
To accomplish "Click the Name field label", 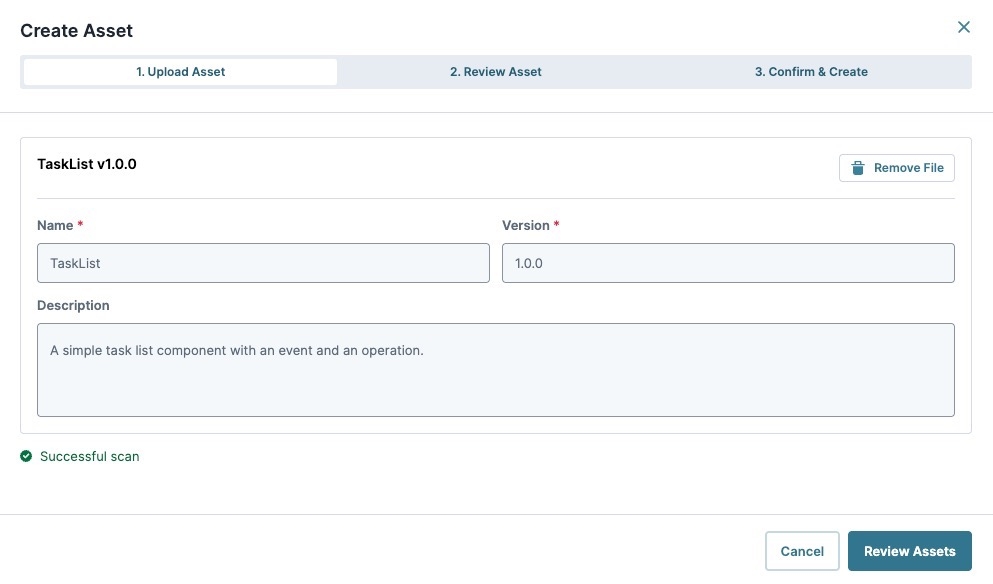I will click(x=55, y=225).
